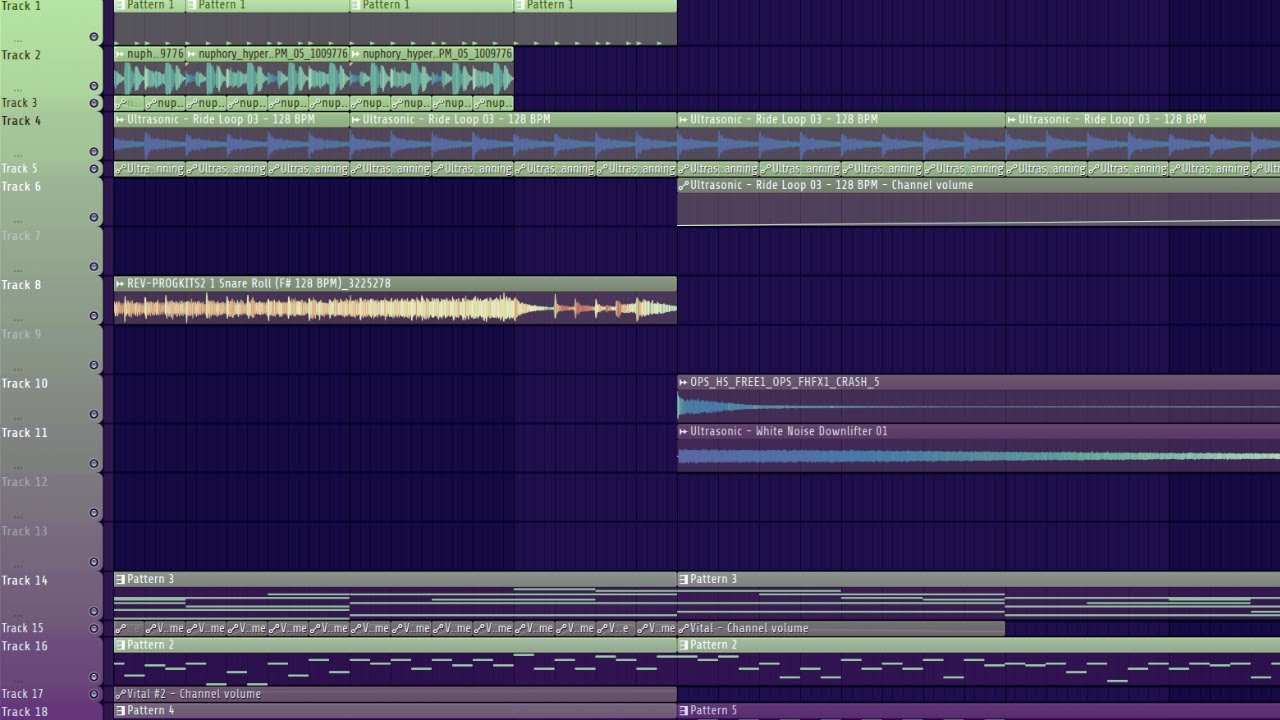Mute Track 16 using its dot
Image resolution: width=1280 pixels, height=720 pixels.
[x=94, y=677]
